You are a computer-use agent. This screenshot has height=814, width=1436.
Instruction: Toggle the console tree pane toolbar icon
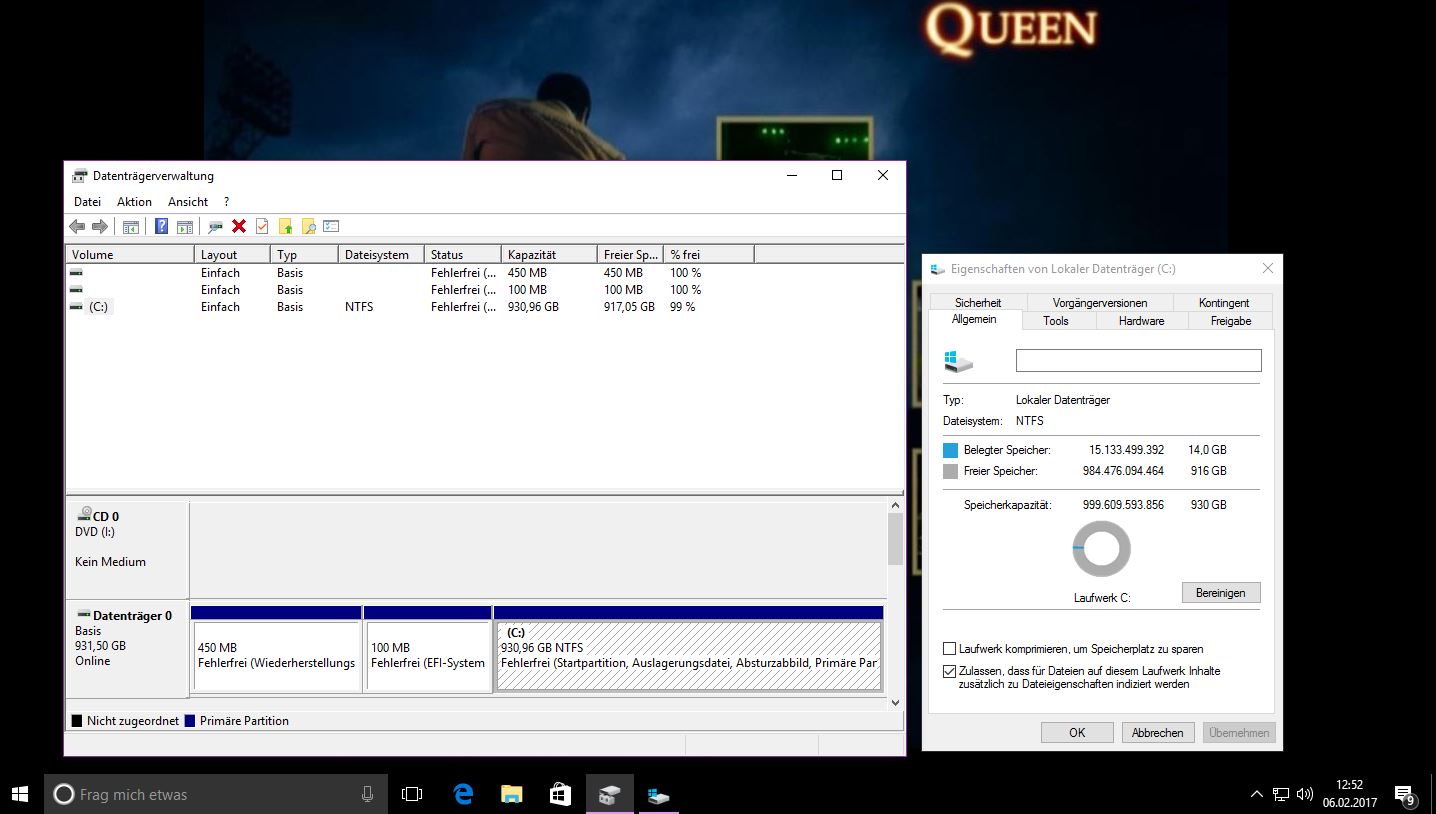(x=130, y=227)
